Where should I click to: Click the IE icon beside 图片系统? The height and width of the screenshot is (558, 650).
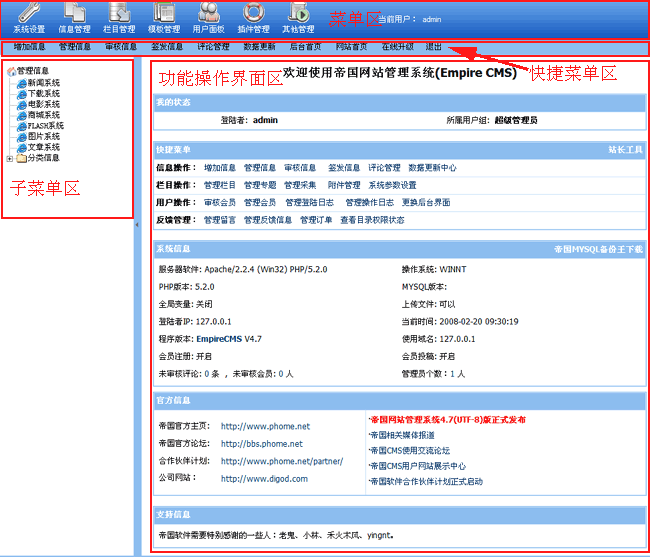click(22, 137)
